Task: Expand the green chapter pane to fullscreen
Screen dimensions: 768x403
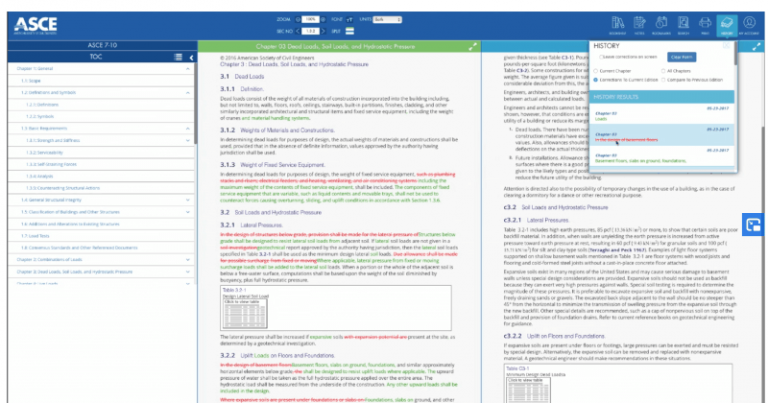Action: click(473, 47)
